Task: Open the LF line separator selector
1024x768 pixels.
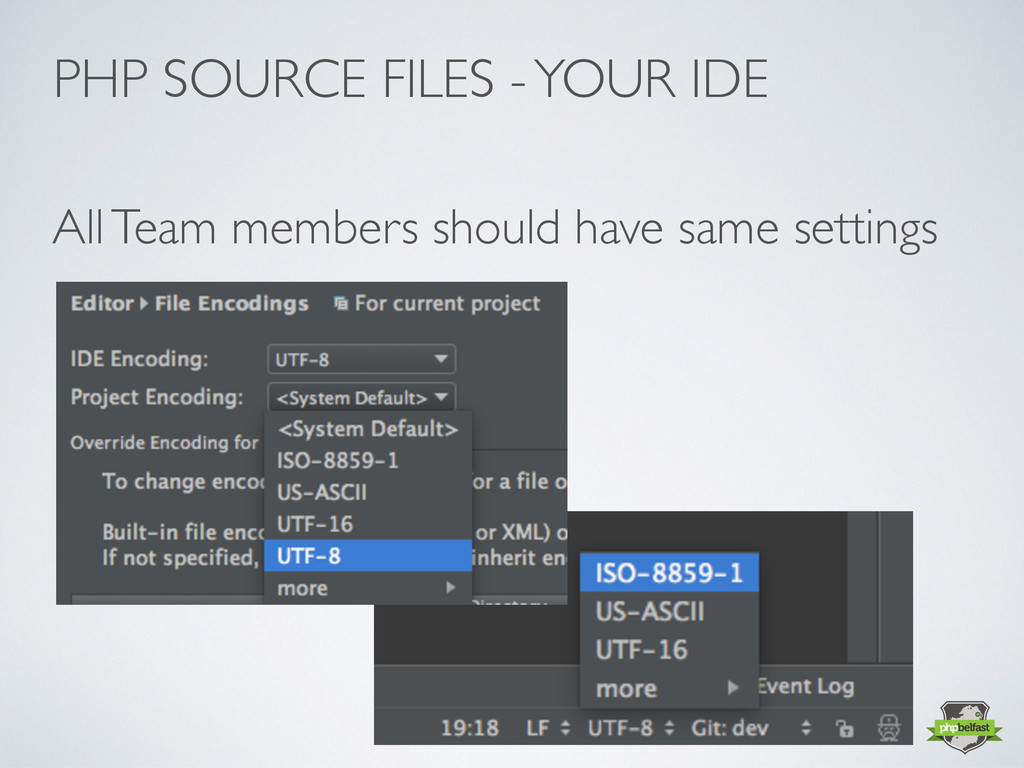Action: click(548, 728)
